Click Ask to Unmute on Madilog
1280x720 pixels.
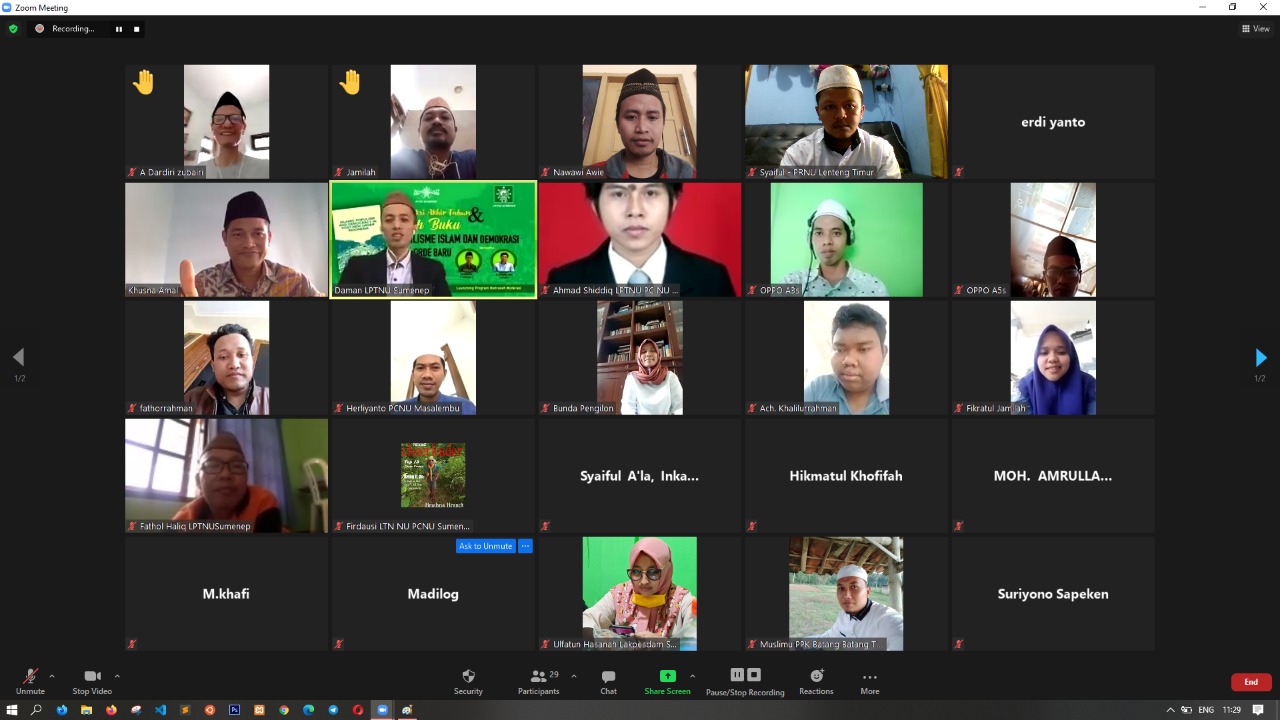click(485, 546)
